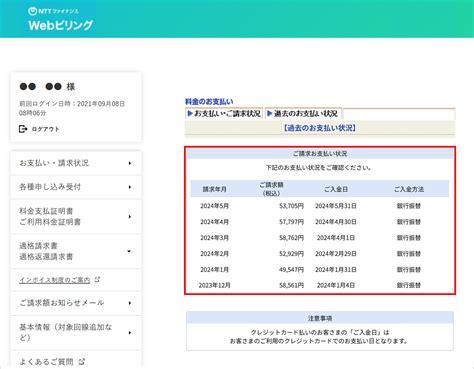Click the ご請求額（税込） column header

coord(271,189)
